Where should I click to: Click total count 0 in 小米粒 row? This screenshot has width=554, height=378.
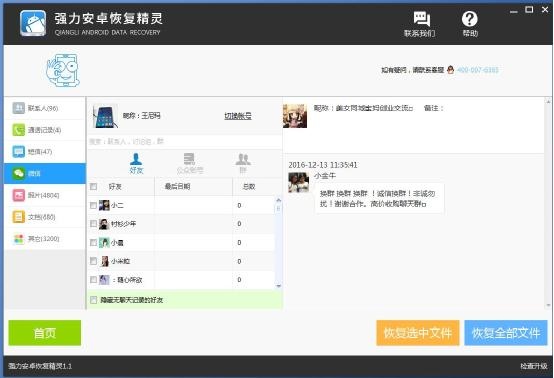(x=239, y=261)
